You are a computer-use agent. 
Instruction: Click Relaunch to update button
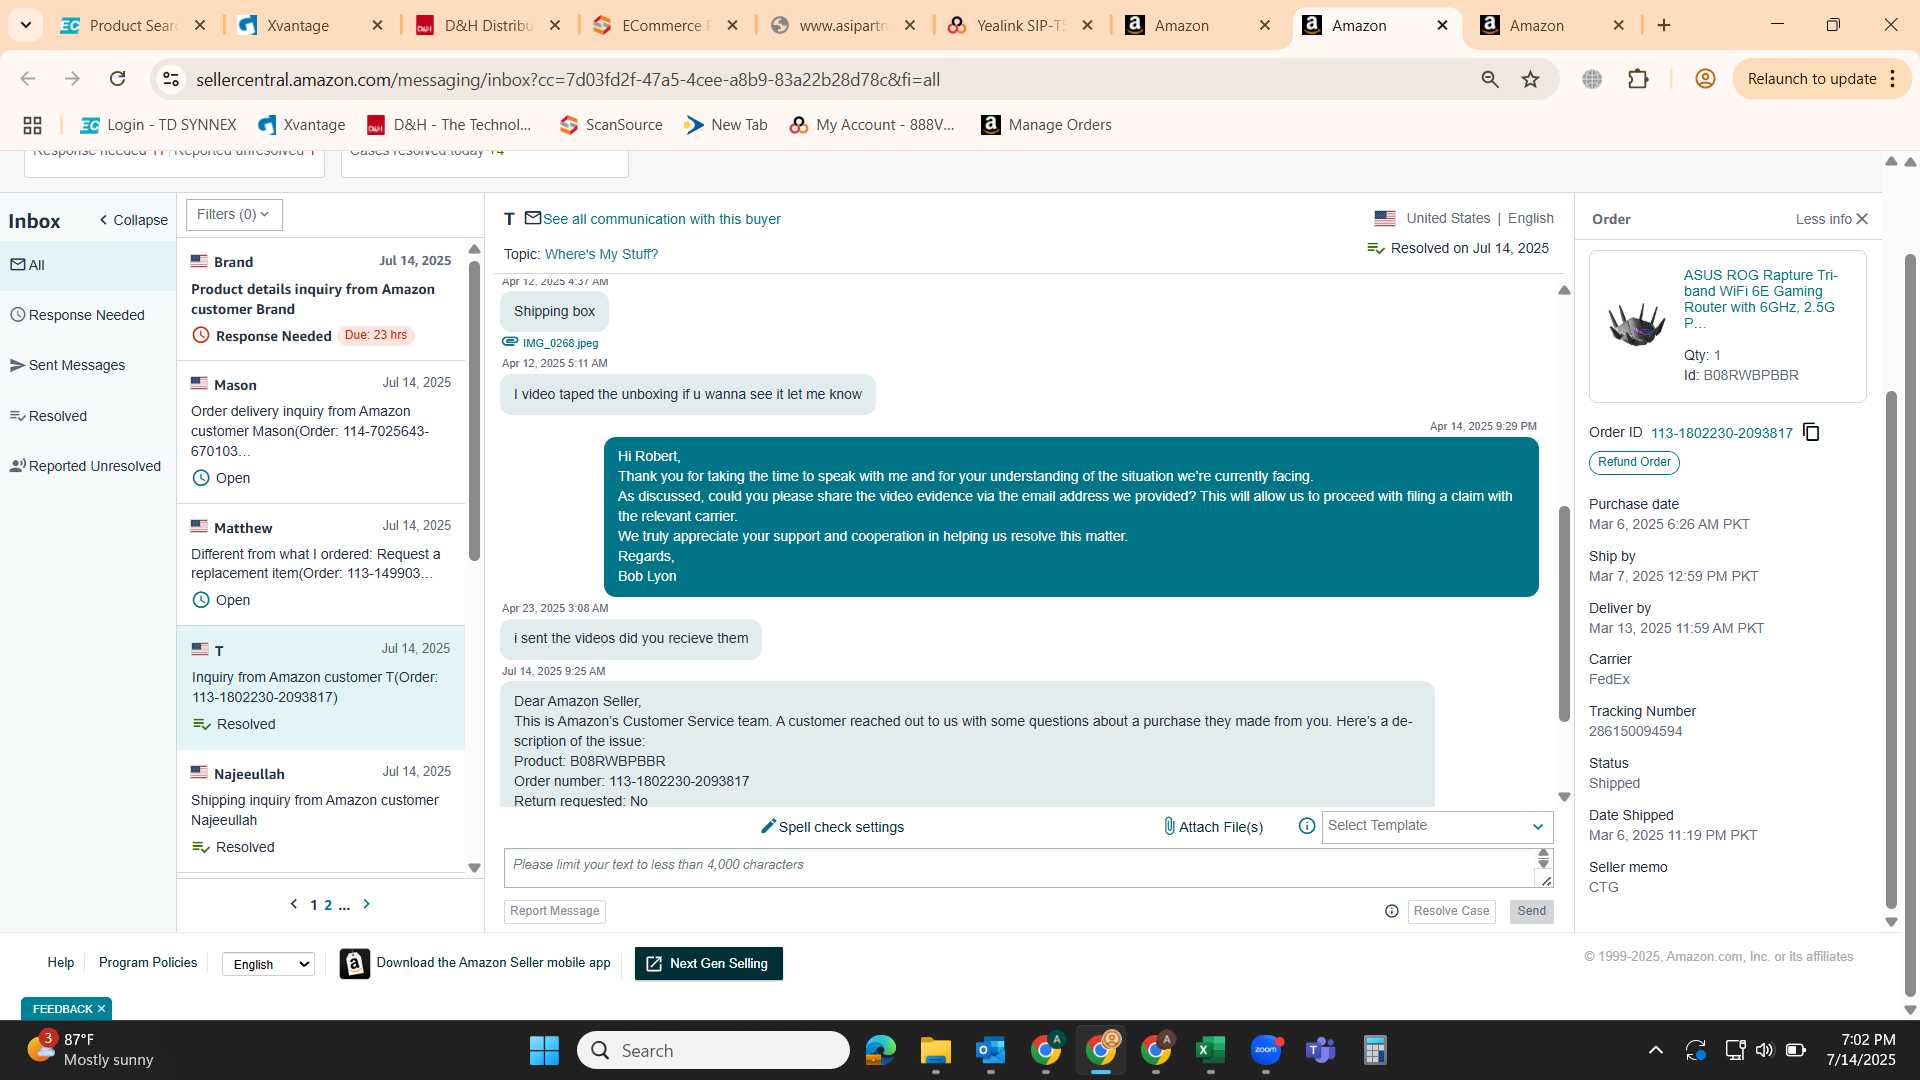point(1811,79)
